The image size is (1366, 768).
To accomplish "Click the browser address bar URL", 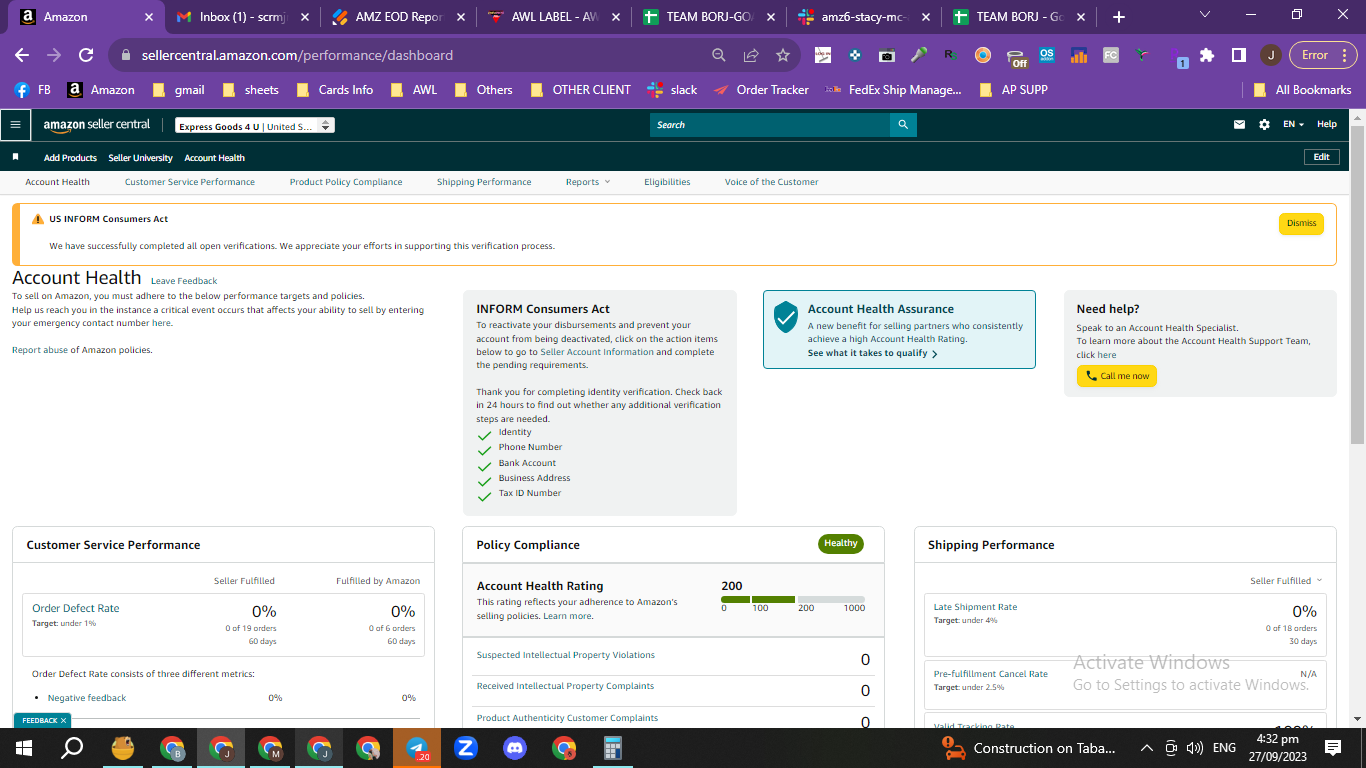I will pos(297,55).
